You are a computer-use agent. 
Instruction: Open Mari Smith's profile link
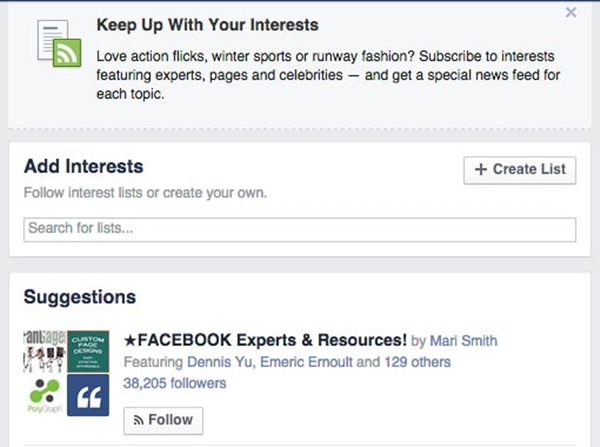(x=464, y=341)
